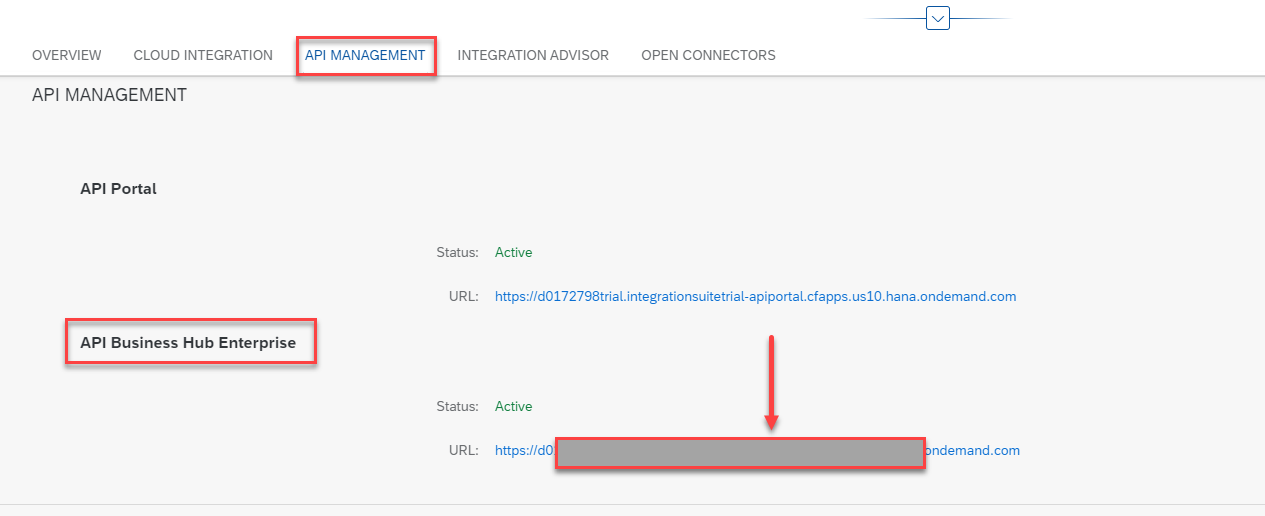This screenshot has width=1265, height=516.
Task: Click Active status under API Business Hub Enterprise
Action: [x=513, y=407]
